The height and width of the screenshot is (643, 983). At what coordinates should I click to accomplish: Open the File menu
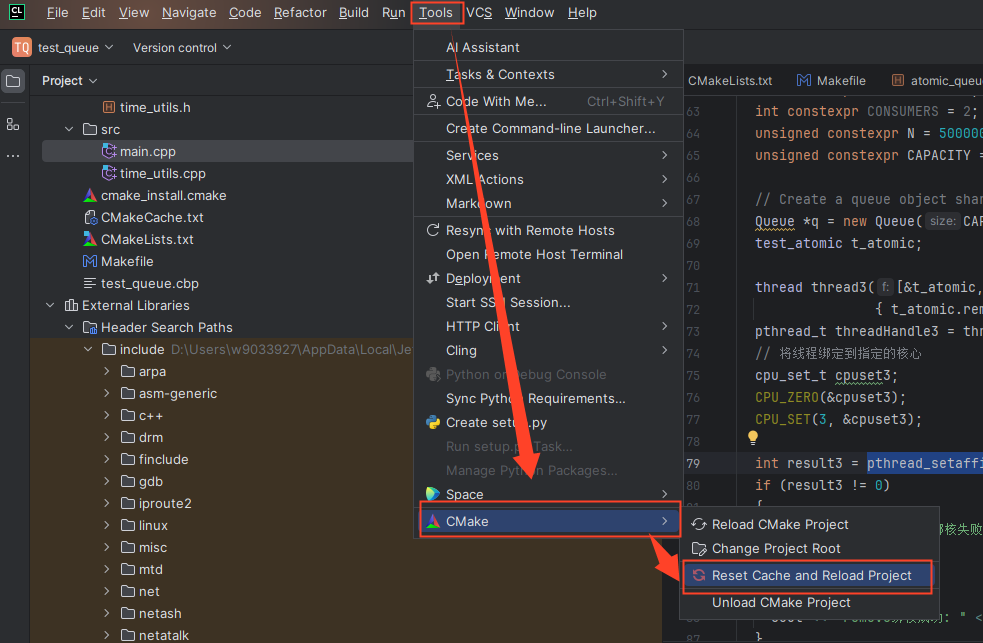[x=57, y=13]
